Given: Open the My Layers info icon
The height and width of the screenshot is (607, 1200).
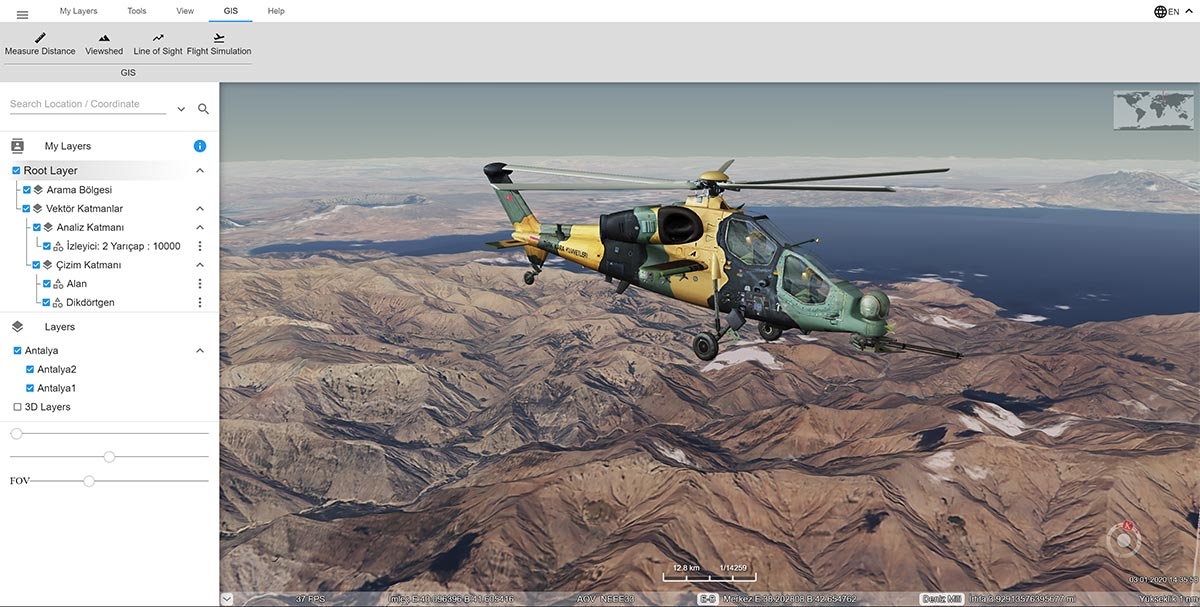Looking at the screenshot, I should (199, 146).
